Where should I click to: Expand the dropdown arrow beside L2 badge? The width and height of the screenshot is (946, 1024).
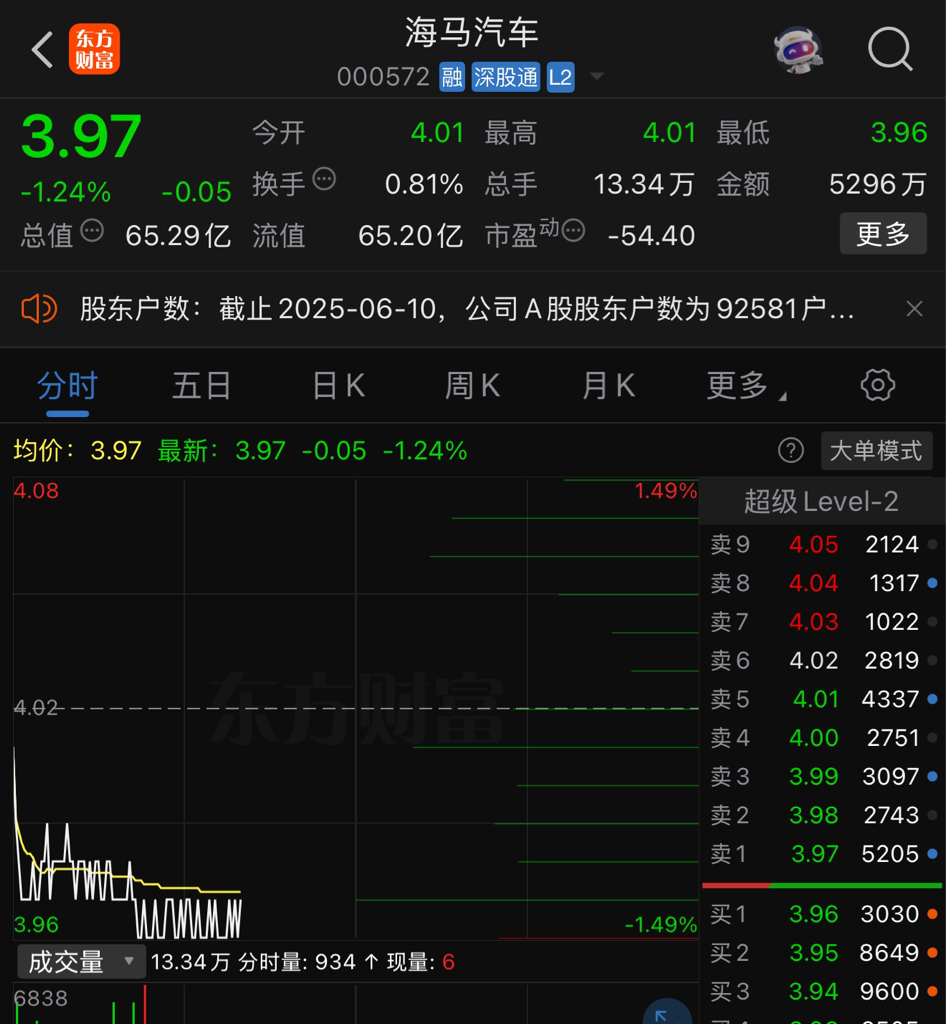(596, 77)
